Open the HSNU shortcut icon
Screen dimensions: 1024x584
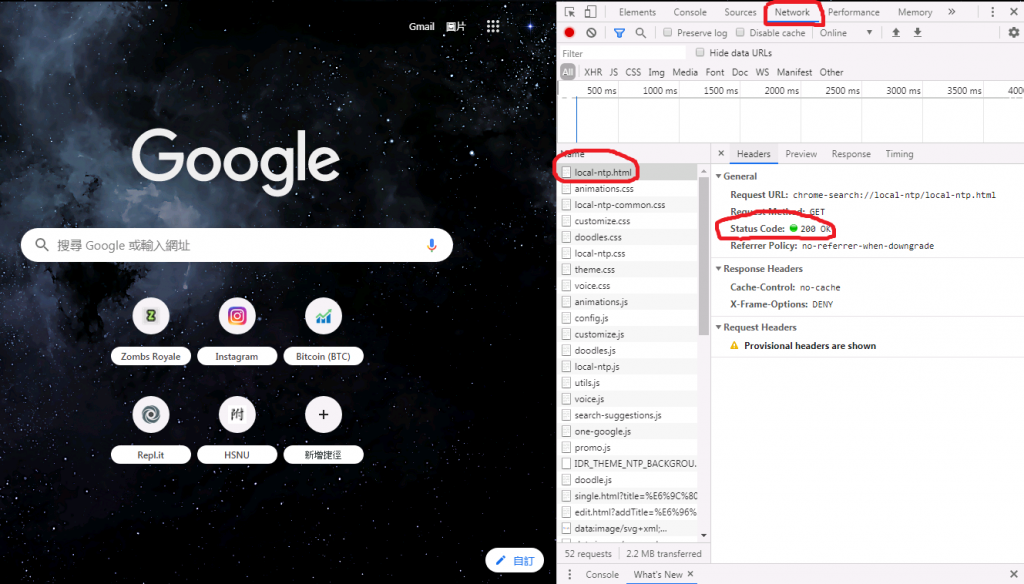237,414
